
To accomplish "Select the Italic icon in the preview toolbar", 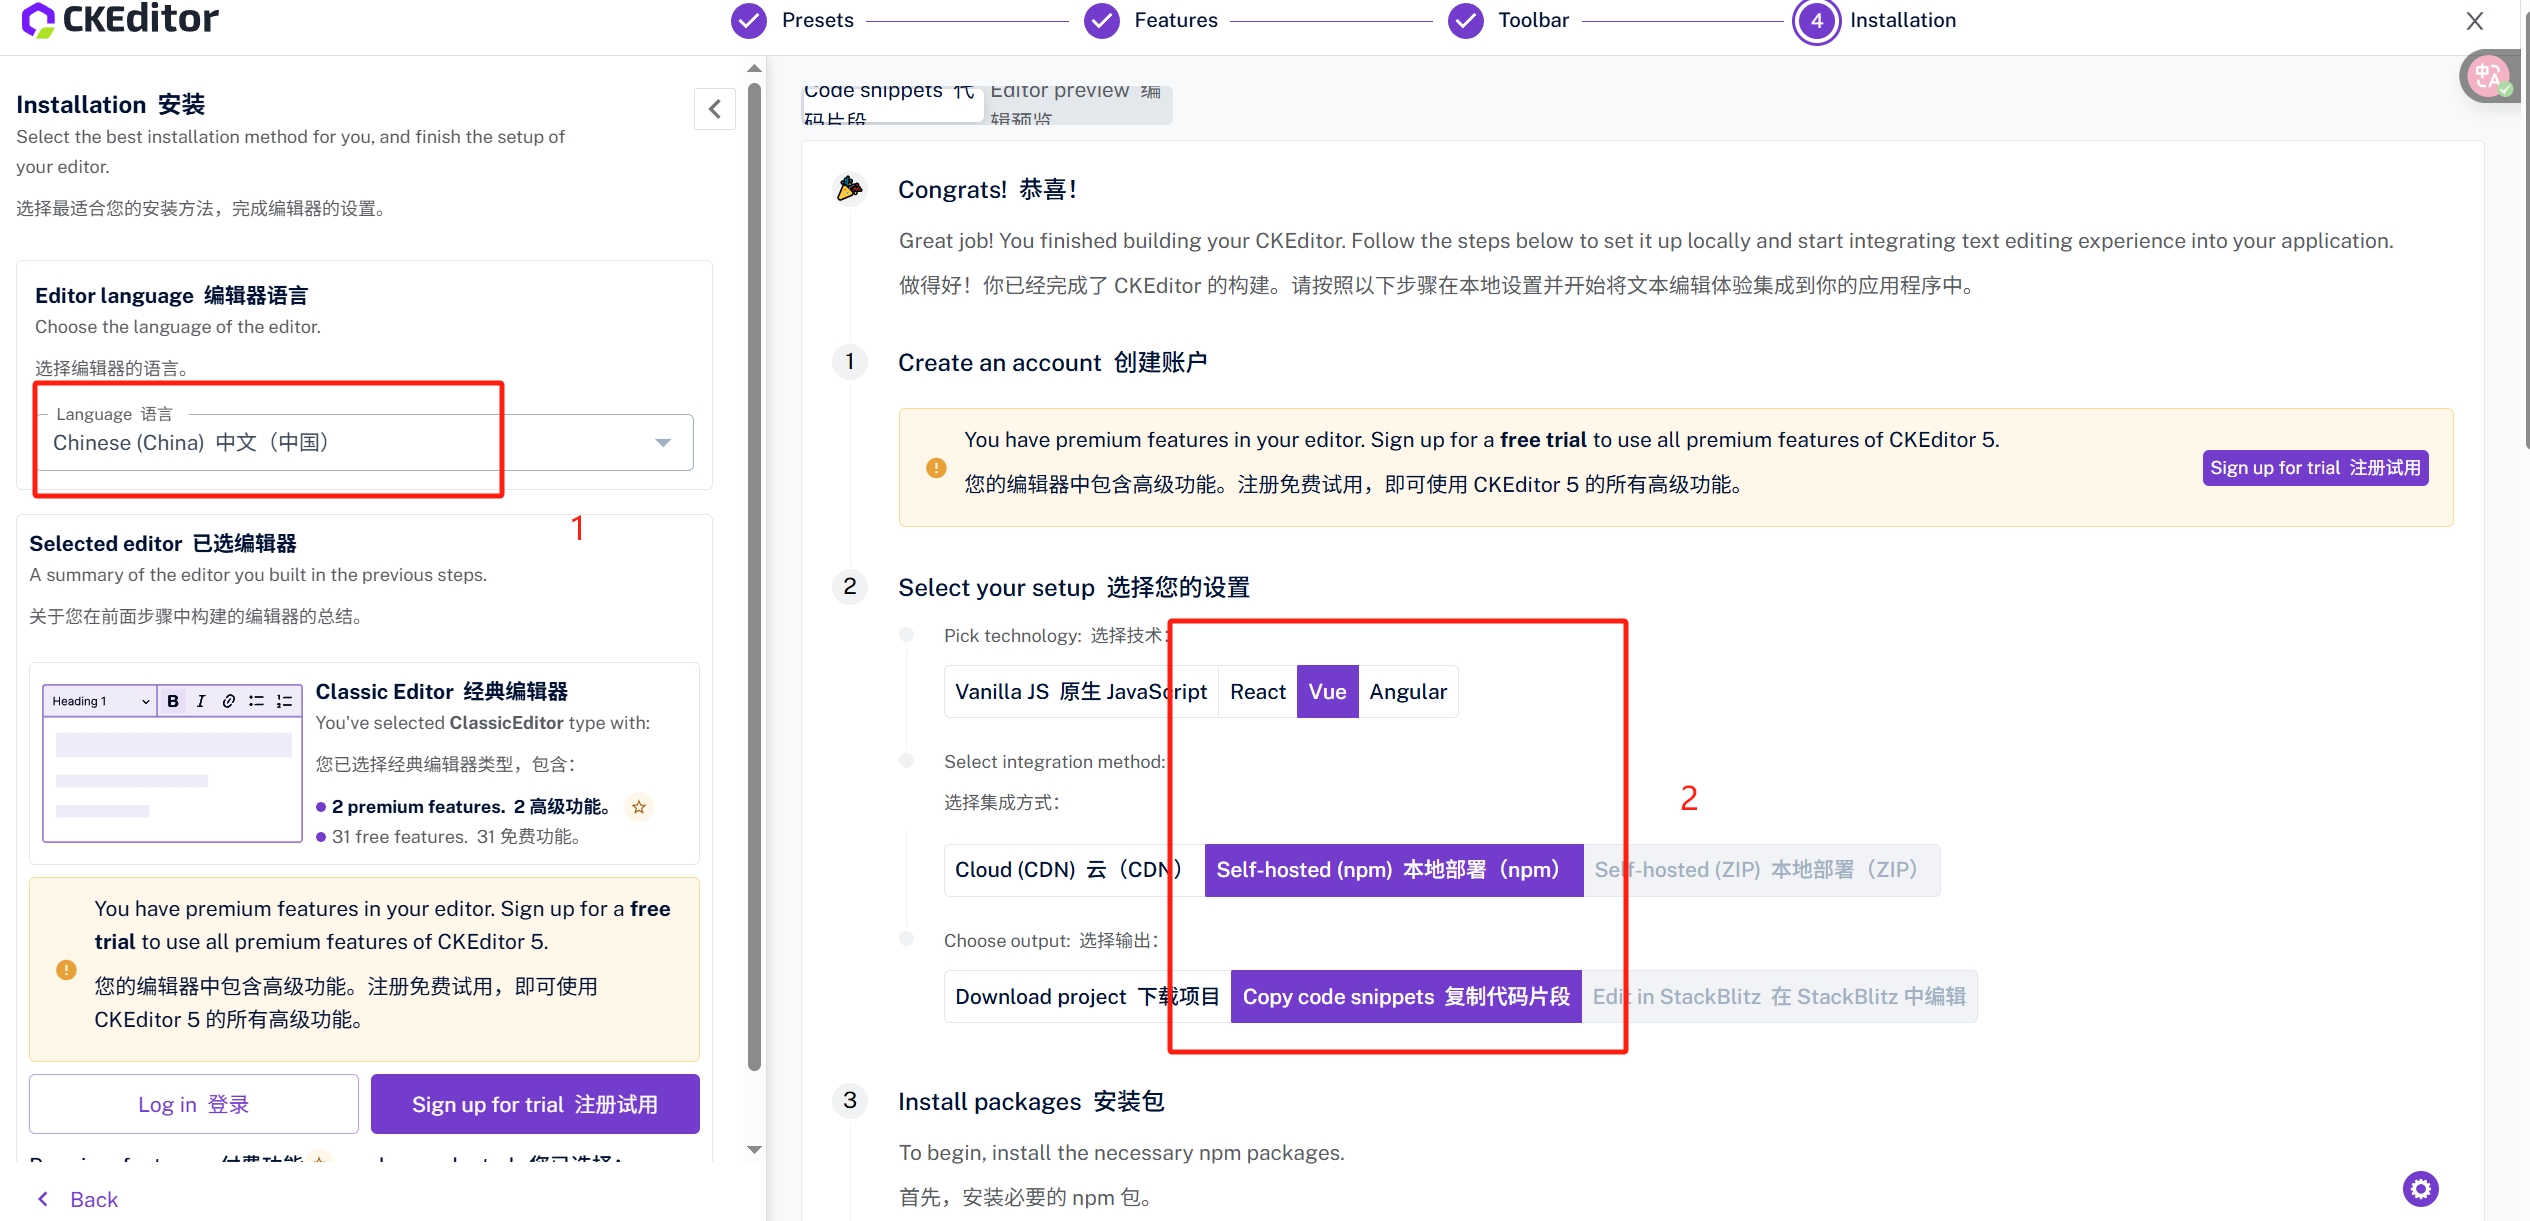I will [200, 700].
